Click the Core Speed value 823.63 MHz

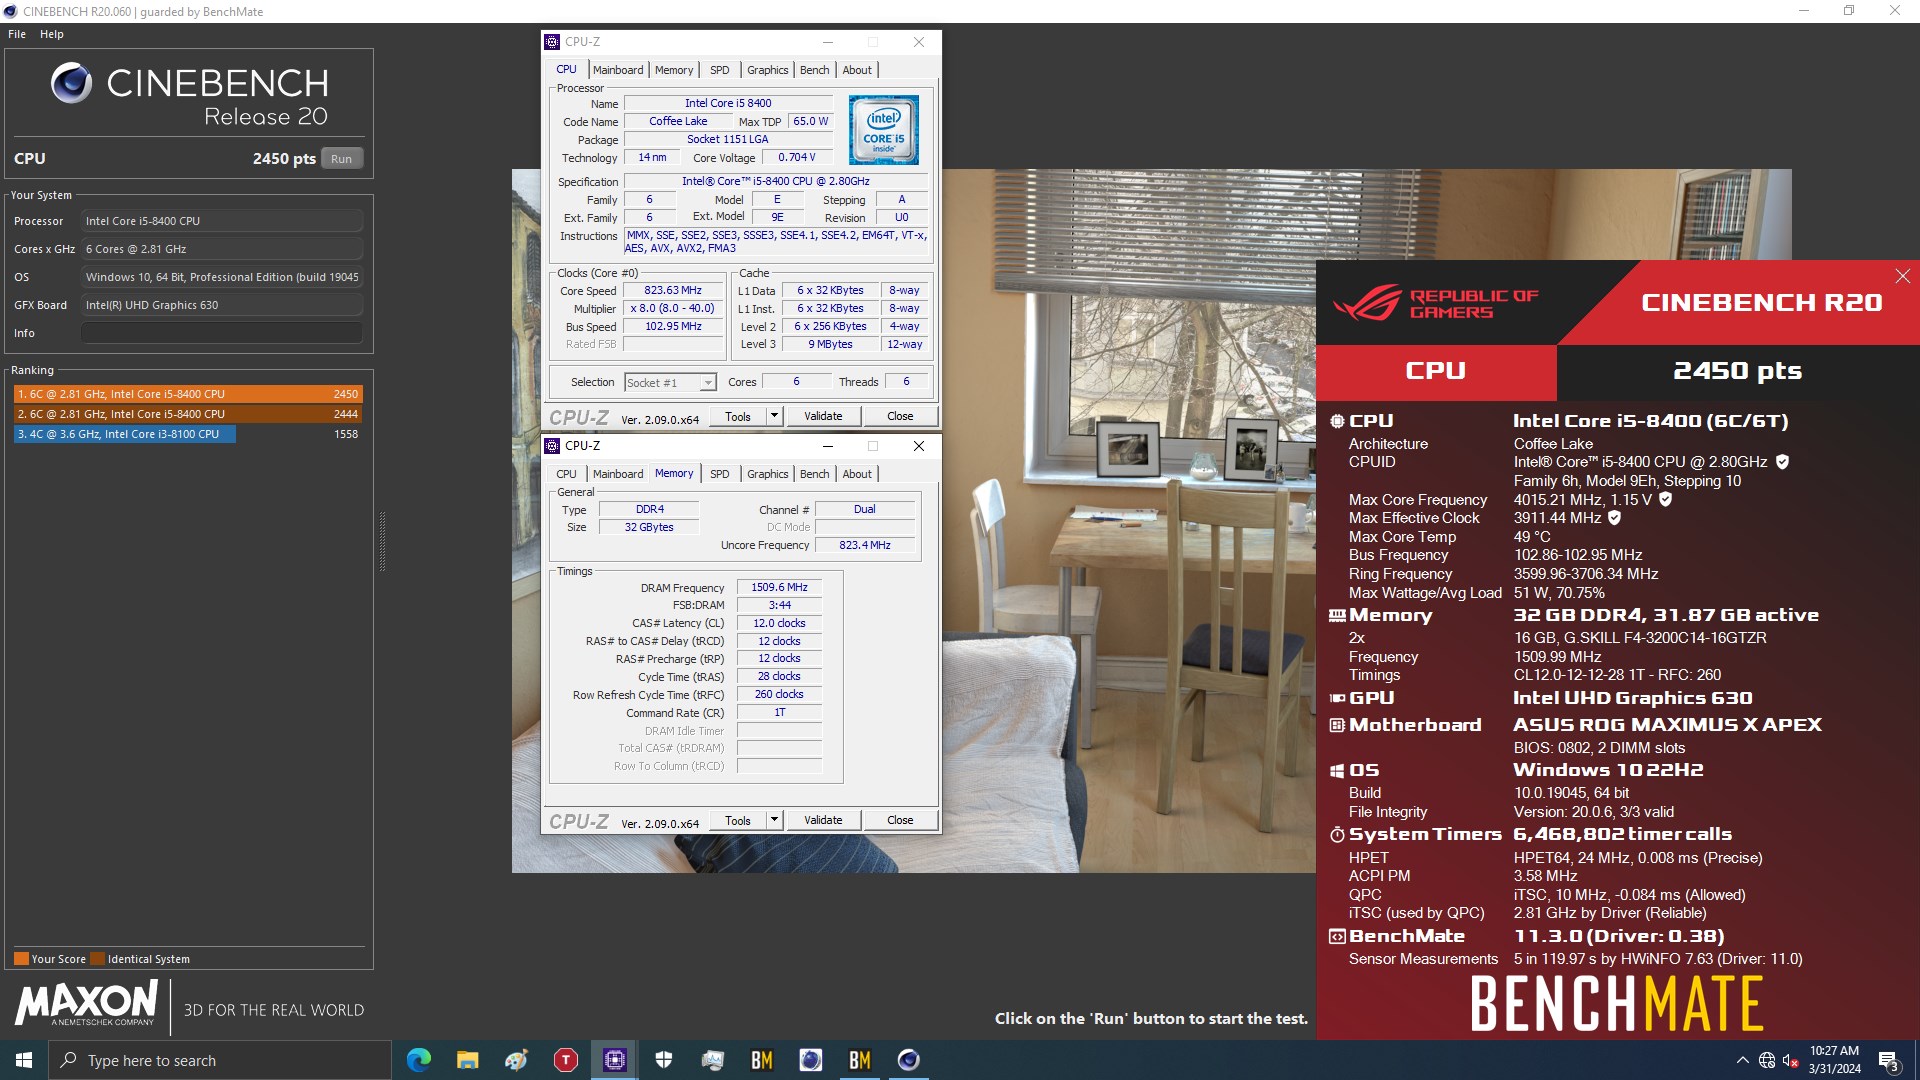click(x=673, y=290)
